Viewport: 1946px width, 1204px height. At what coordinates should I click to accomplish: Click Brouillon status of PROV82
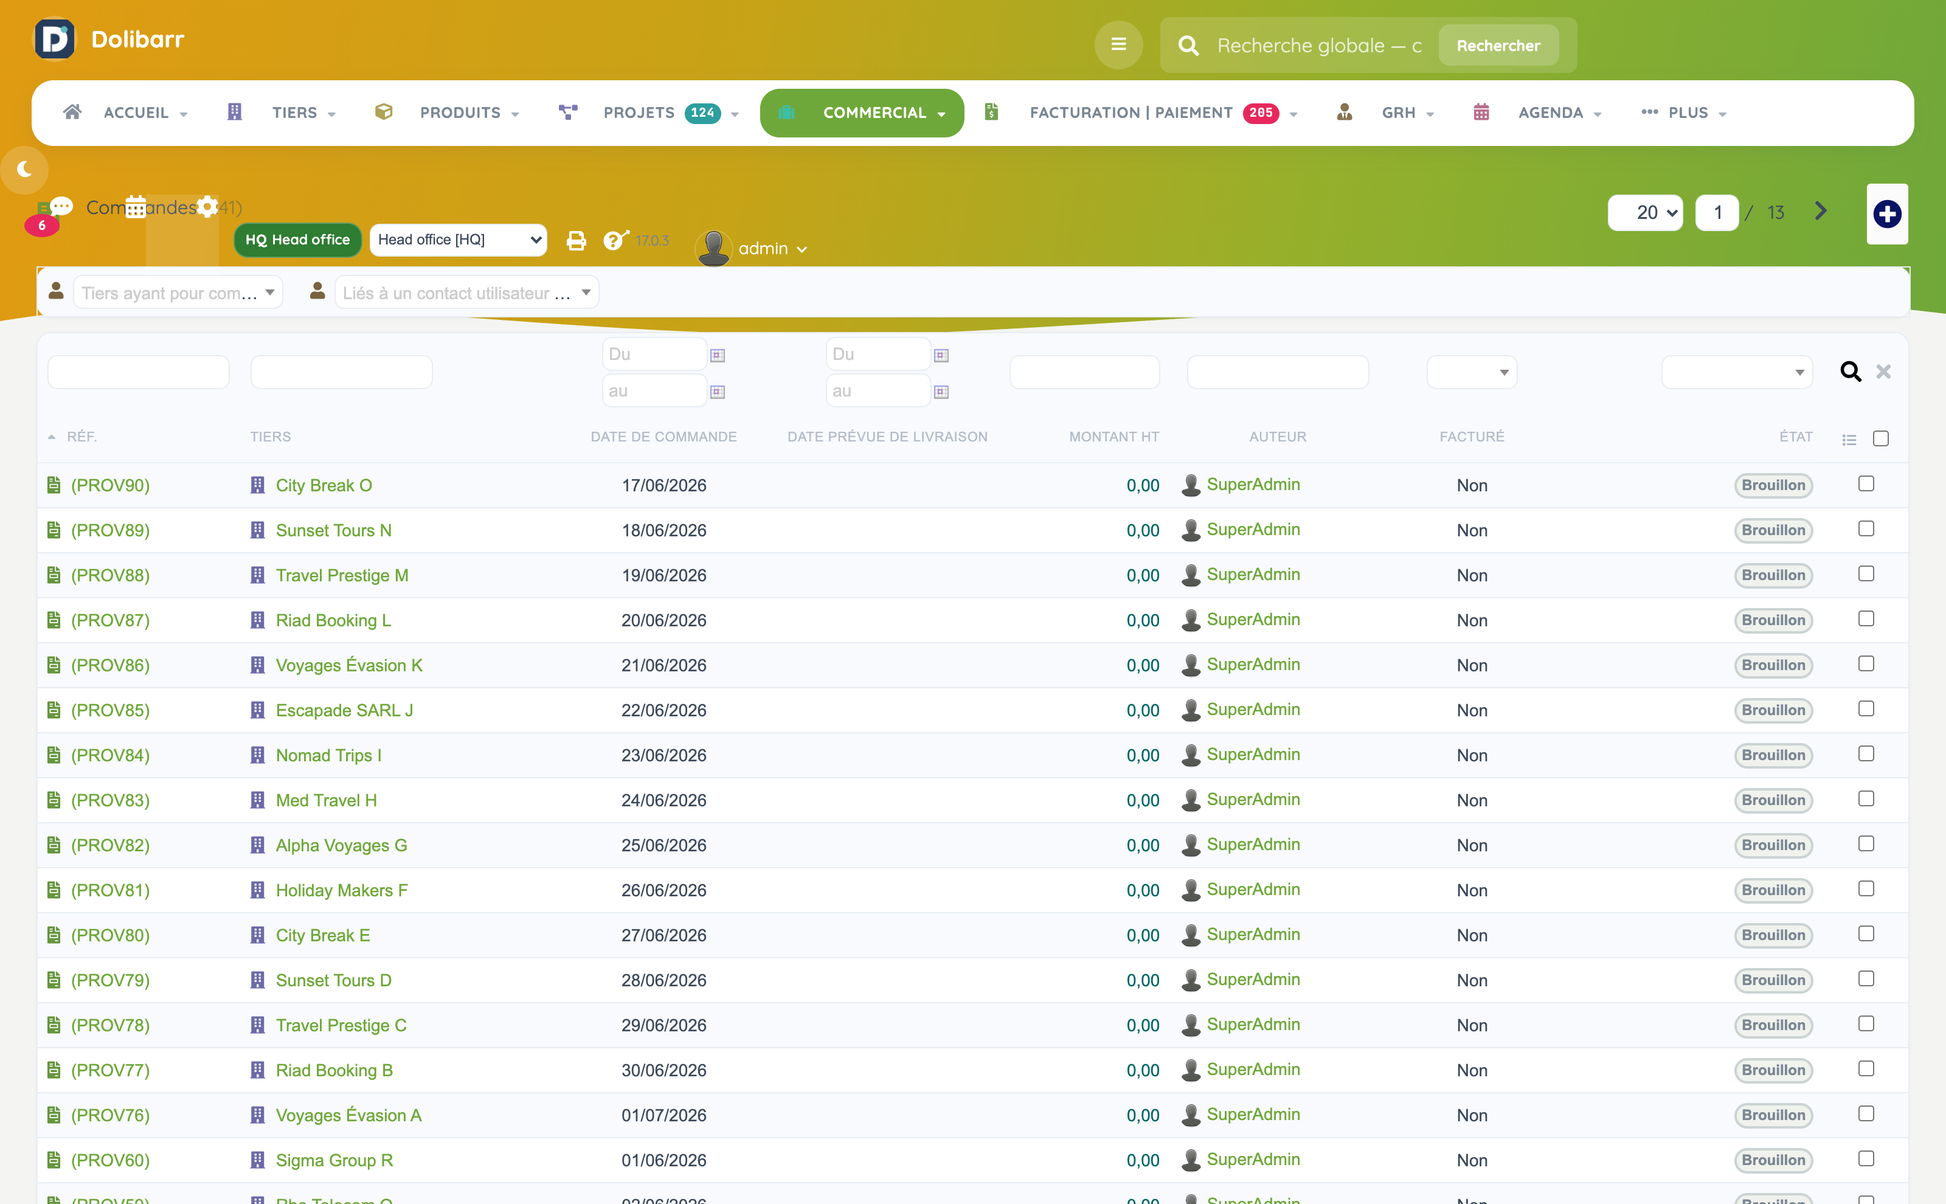pyautogui.click(x=1773, y=845)
